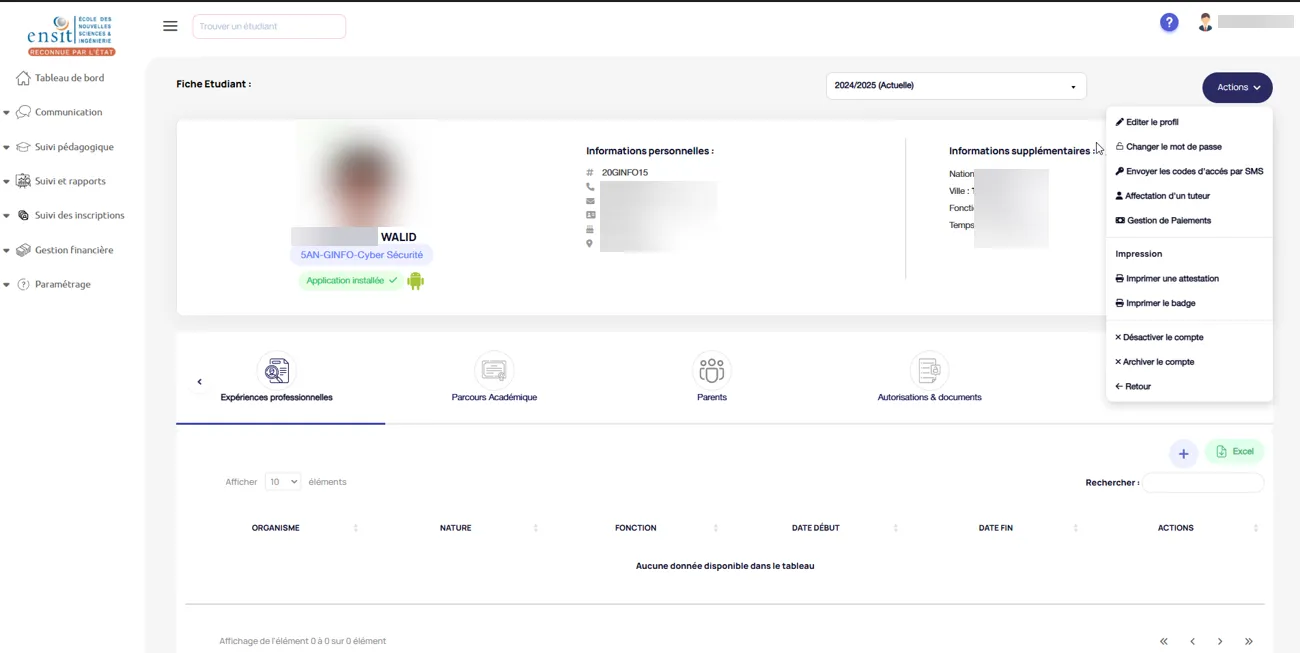The image size is (1300, 653).
Task: Click Désactiver le compte in the menu
Action: tap(1163, 337)
